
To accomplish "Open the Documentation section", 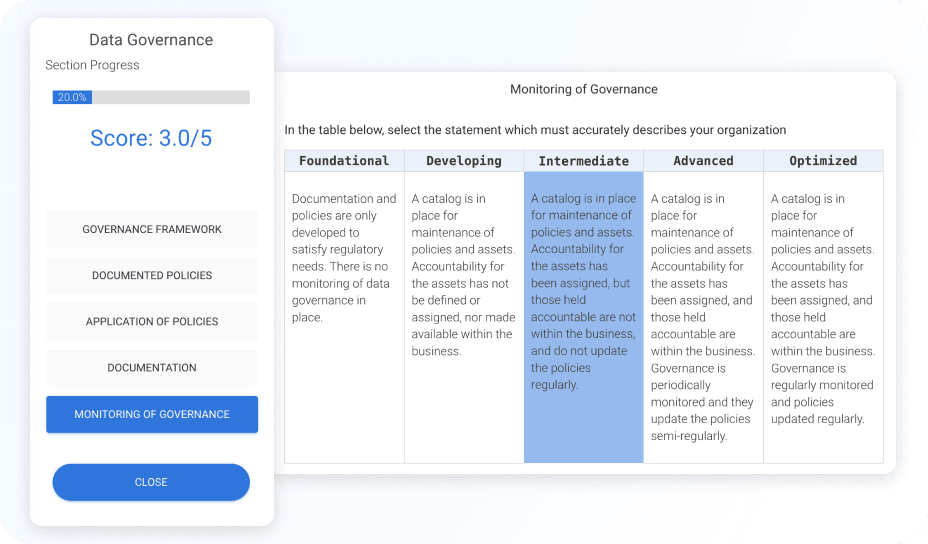I will 152,368.
